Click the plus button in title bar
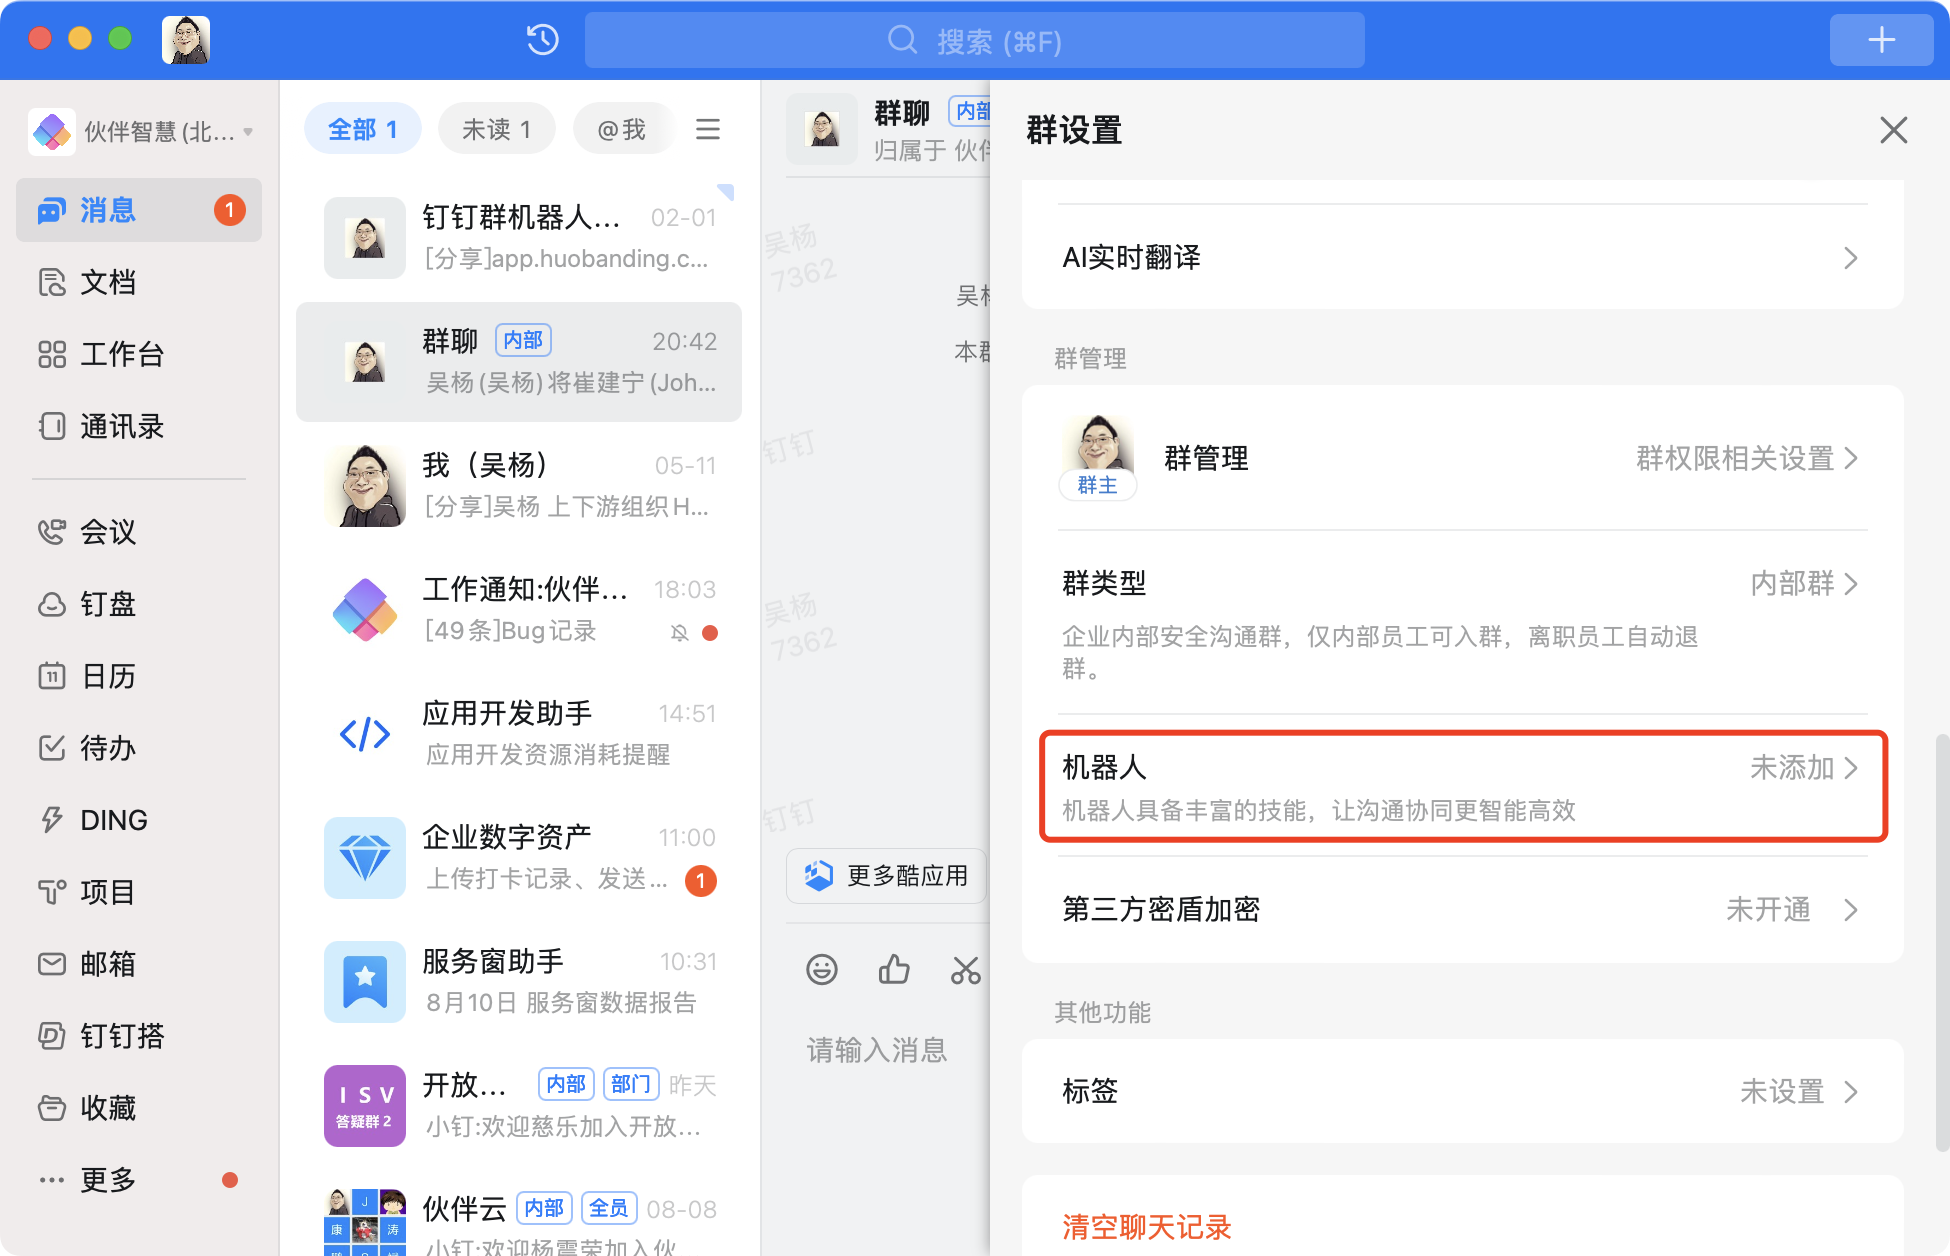 1881,40
